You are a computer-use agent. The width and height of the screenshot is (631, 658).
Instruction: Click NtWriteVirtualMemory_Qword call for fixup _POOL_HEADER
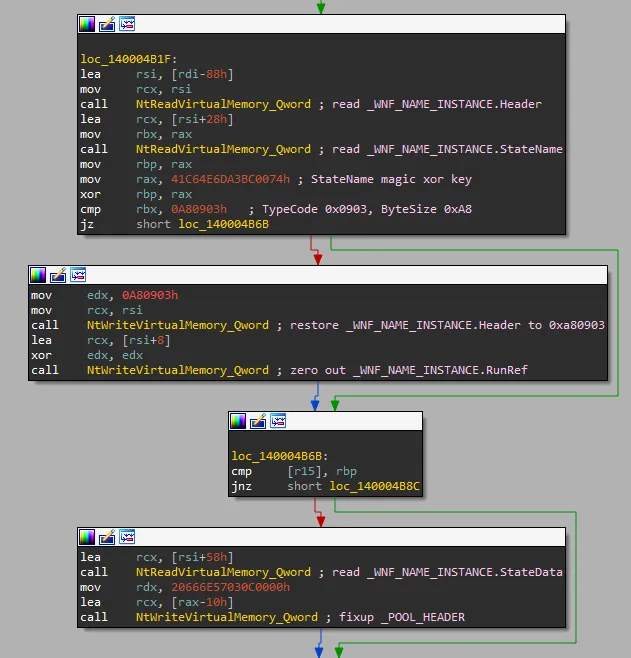(227, 617)
